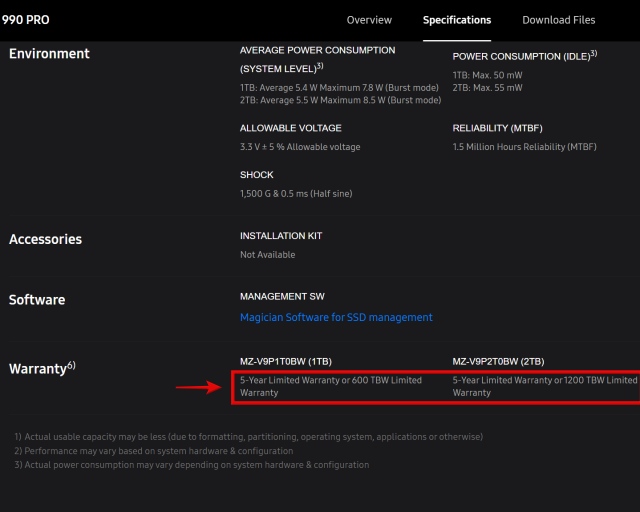This screenshot has width=640, height=512.
Task: Click the Software section heading
Action: coord(37,300)
